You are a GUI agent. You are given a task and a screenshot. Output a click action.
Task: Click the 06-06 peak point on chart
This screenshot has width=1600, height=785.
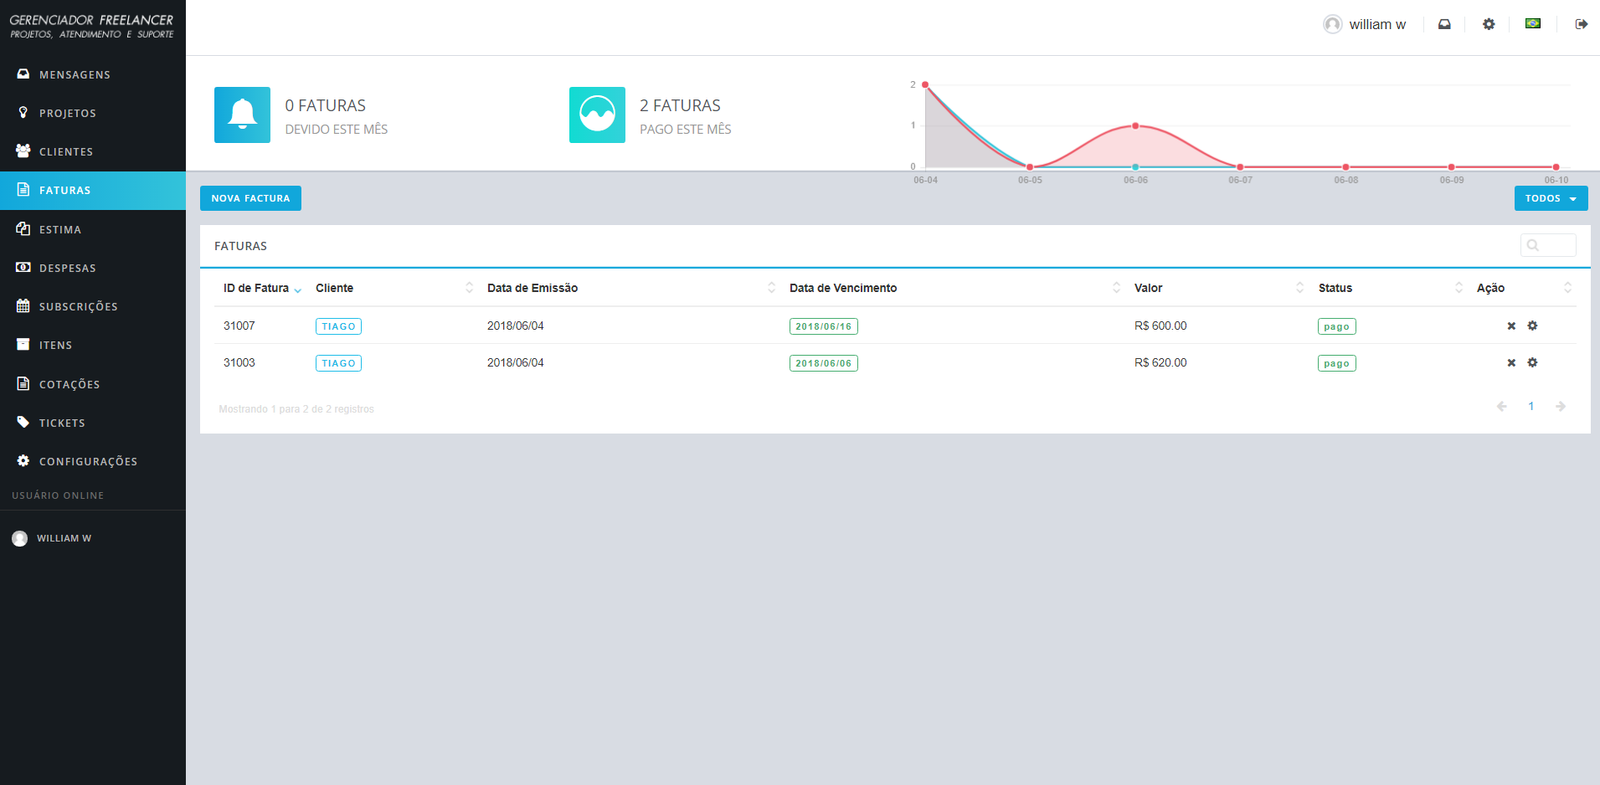click(x=1135, y=126)
